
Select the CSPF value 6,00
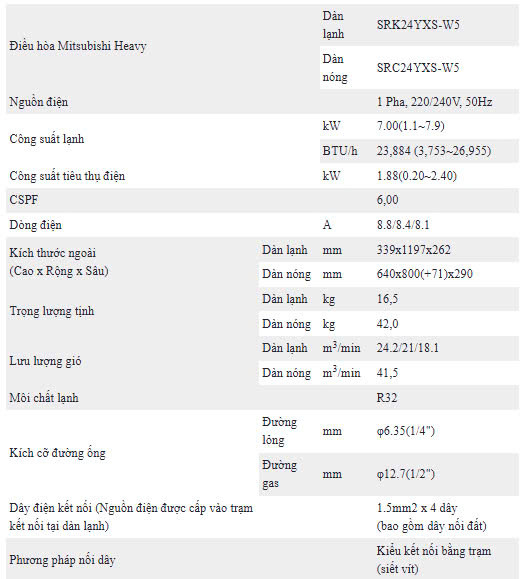[388, 200]
